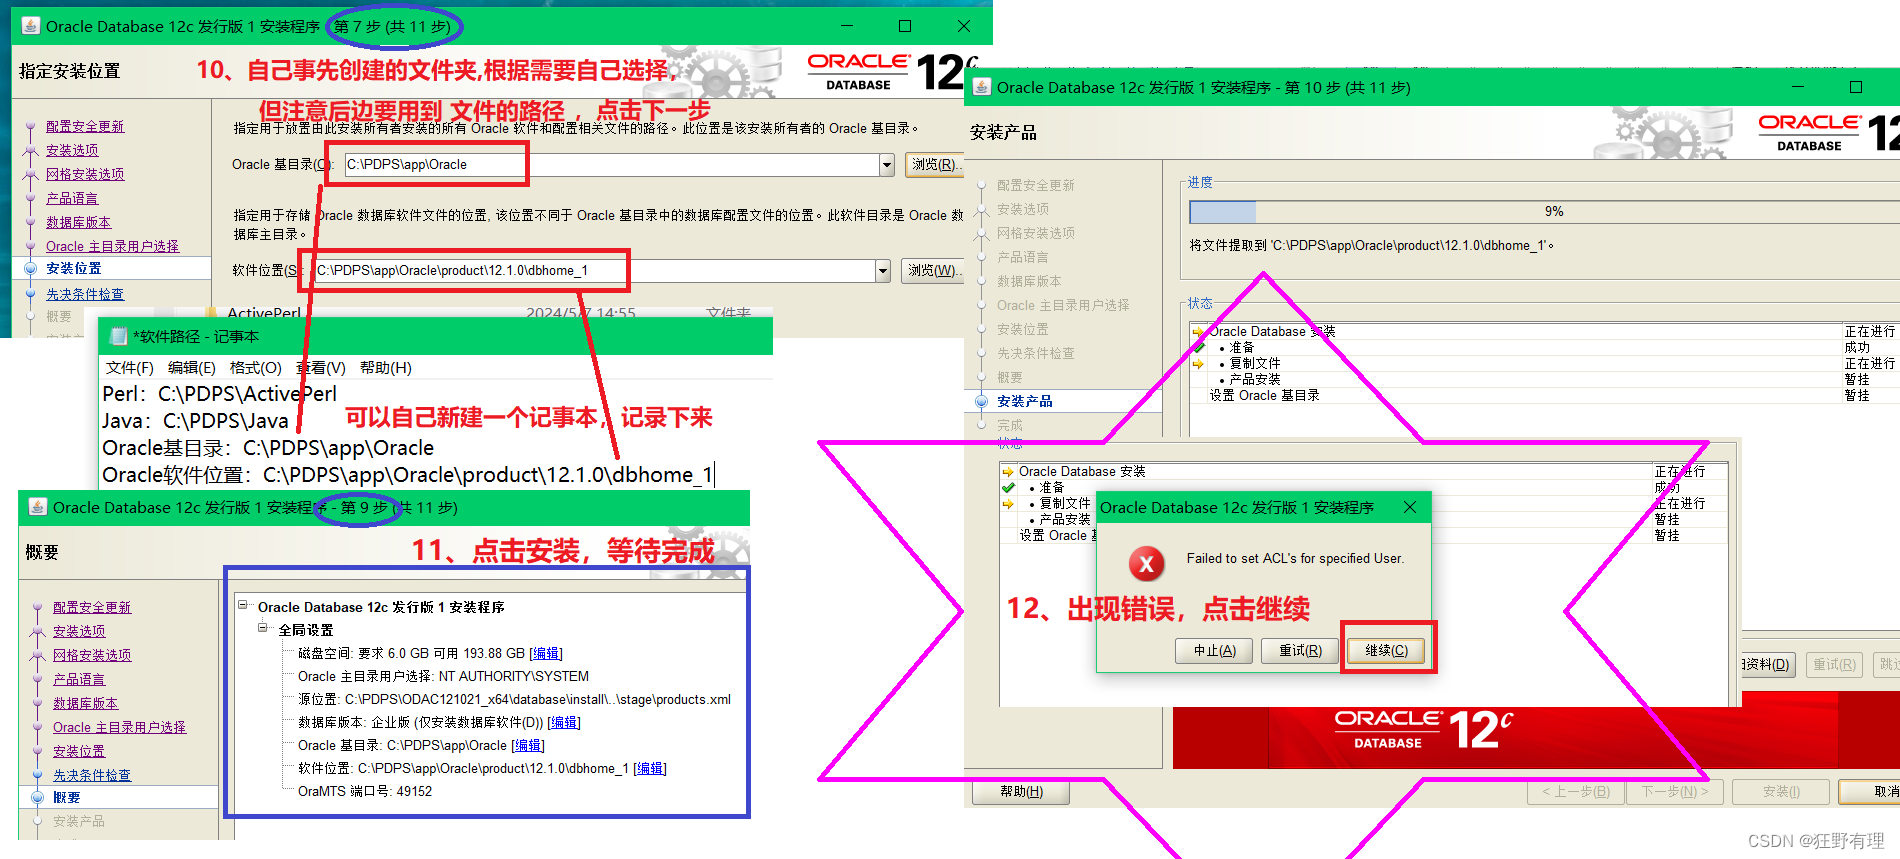
Task: Click the Java icon in step 7 title bar
Action: click(x=30, y=26)
